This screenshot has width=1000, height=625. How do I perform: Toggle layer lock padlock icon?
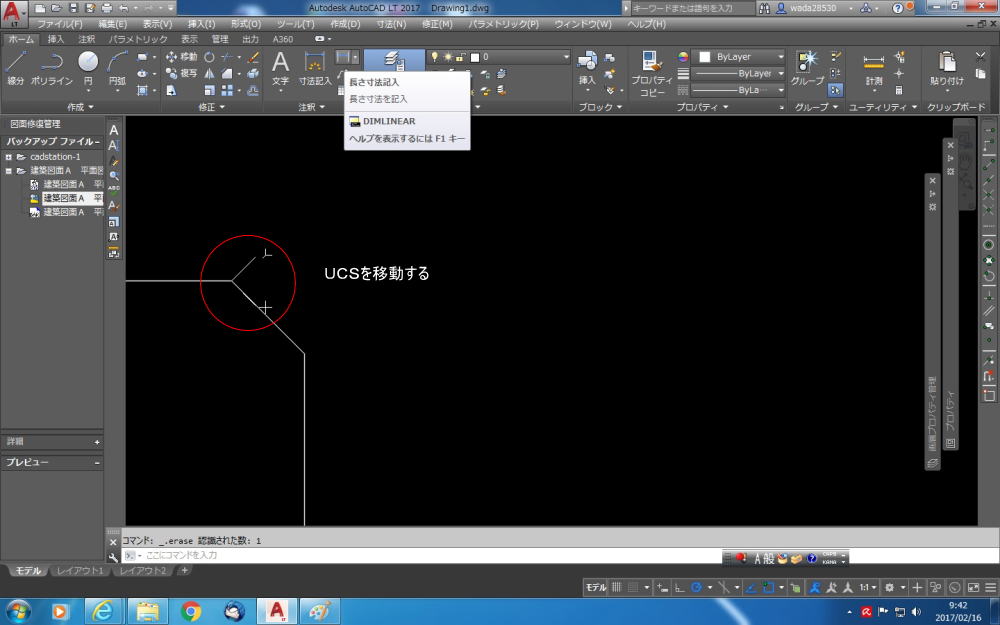click(x=460, y=57)
